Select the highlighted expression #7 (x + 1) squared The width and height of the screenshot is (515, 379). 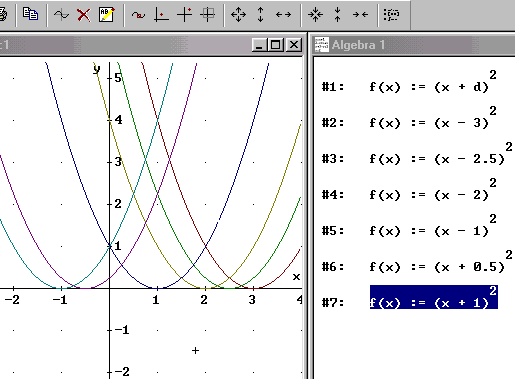tap(434, 297)
